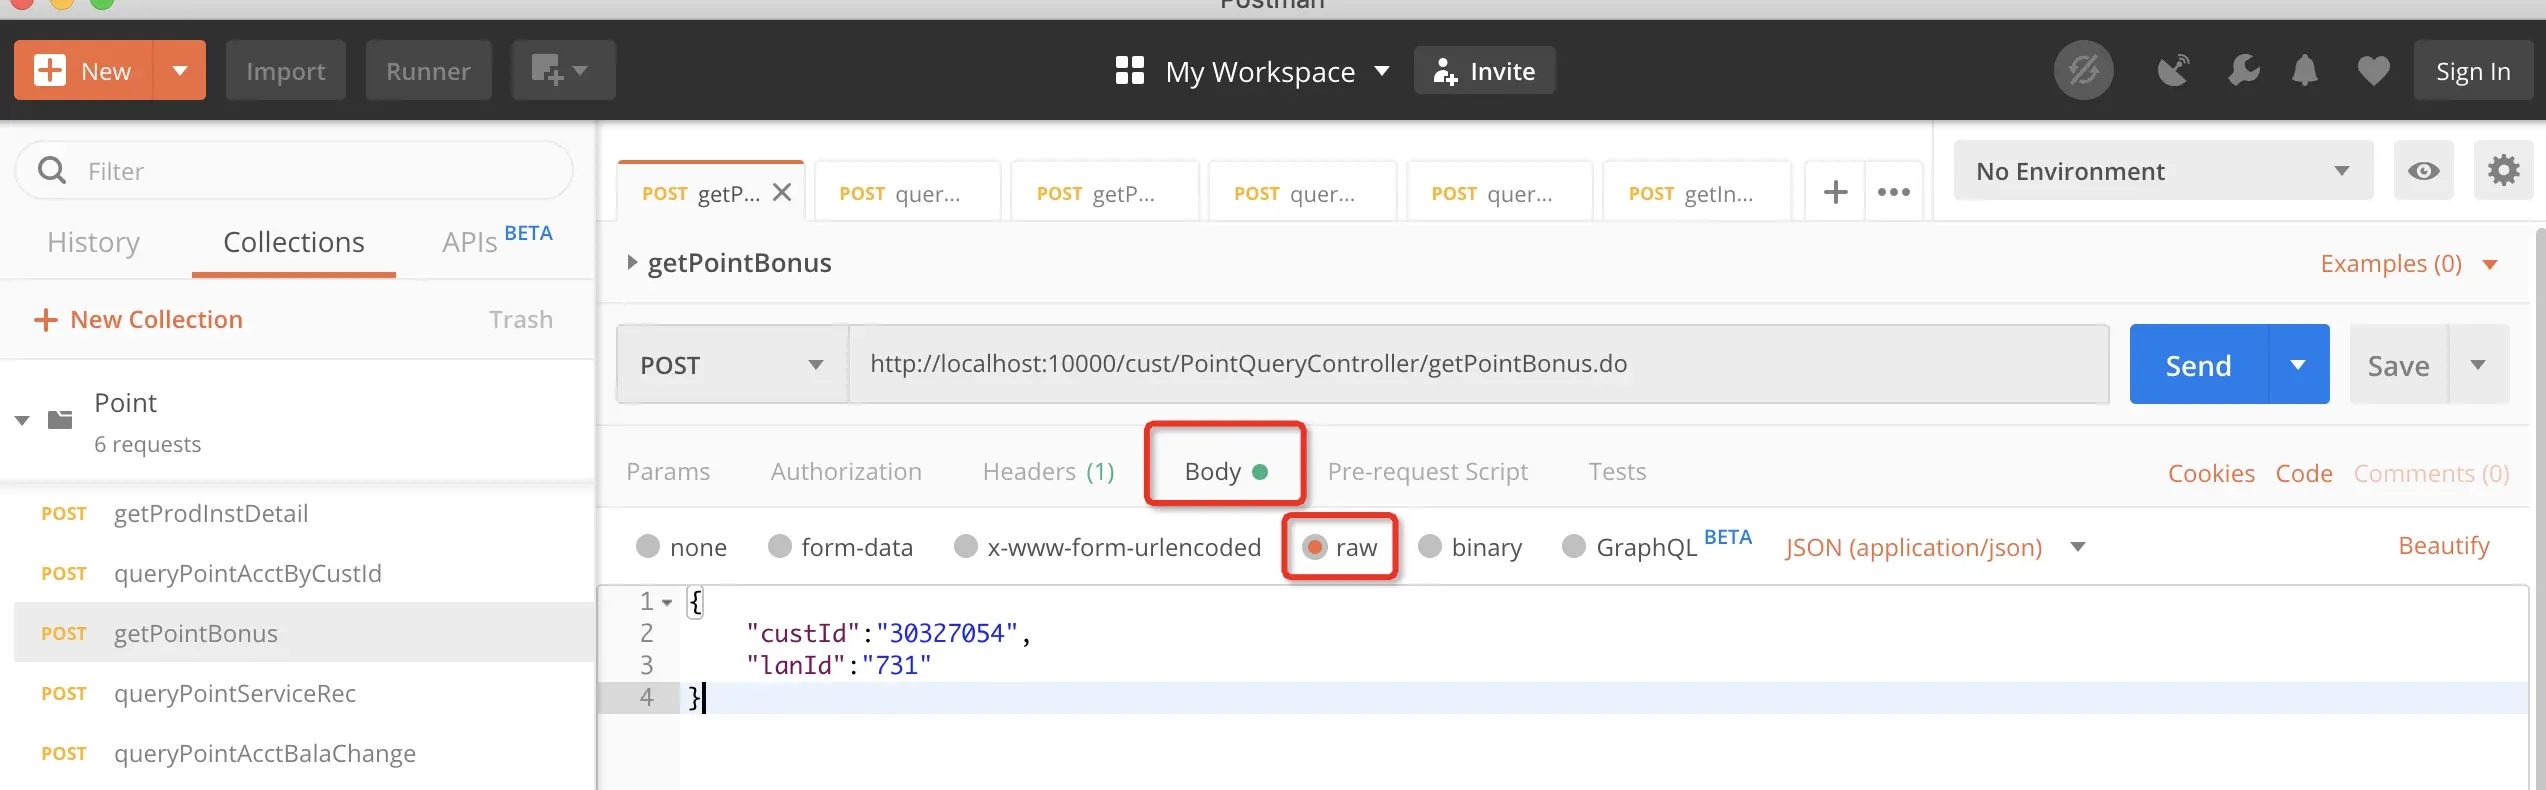Open the new window icon dropdown
Image resolution: width=2546 pixels, height=790 pixels.
(563, 71)
